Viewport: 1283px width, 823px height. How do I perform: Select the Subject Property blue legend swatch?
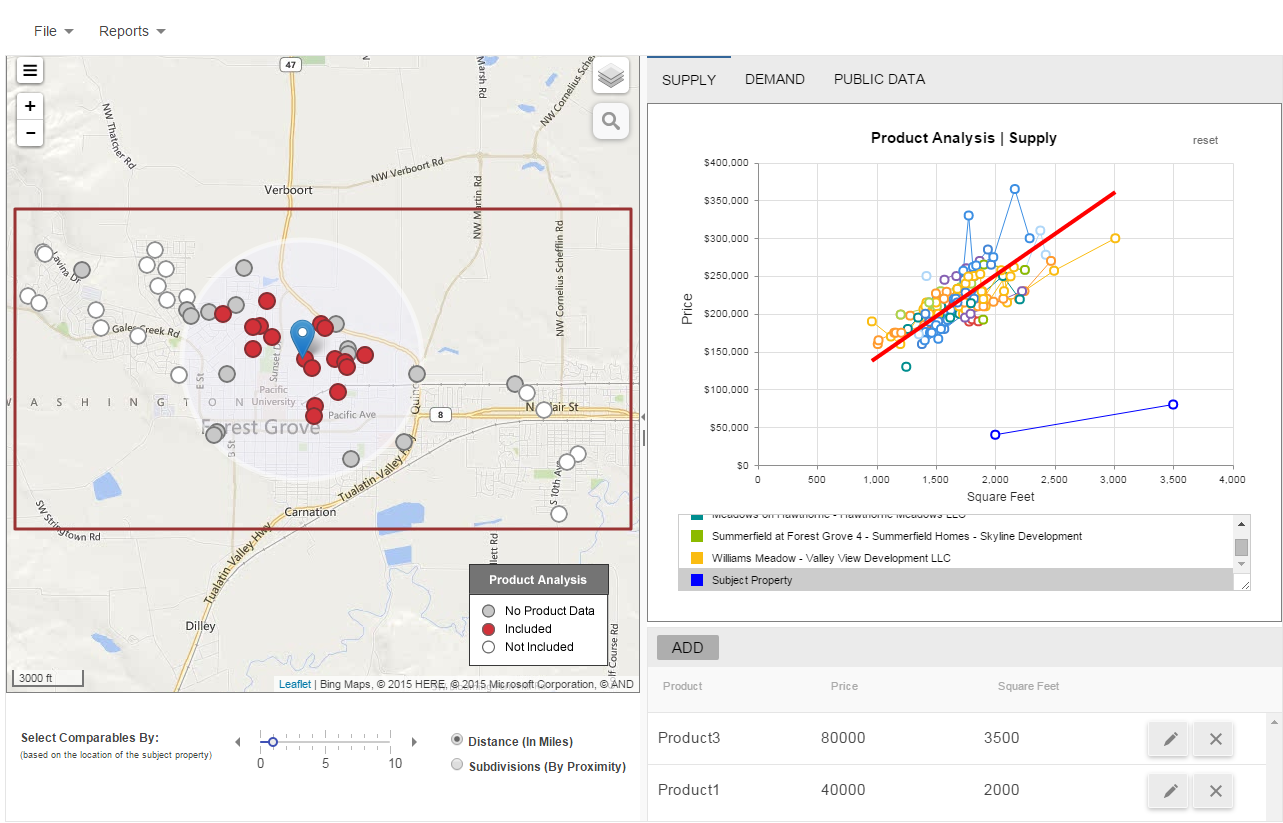pos(696,580)
